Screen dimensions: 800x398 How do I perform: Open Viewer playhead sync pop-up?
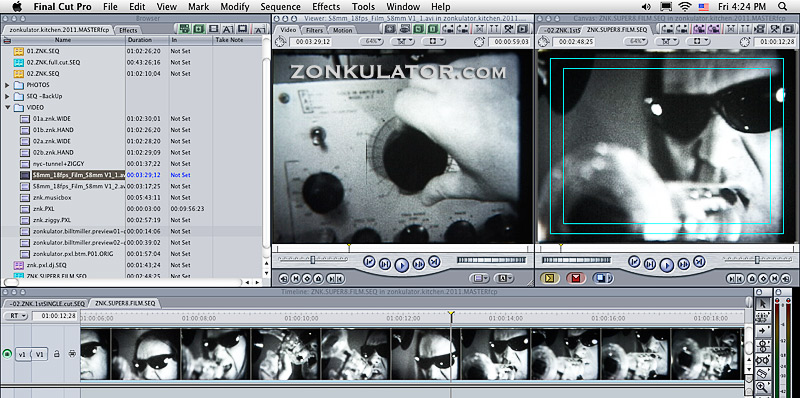tap(402, 41)
